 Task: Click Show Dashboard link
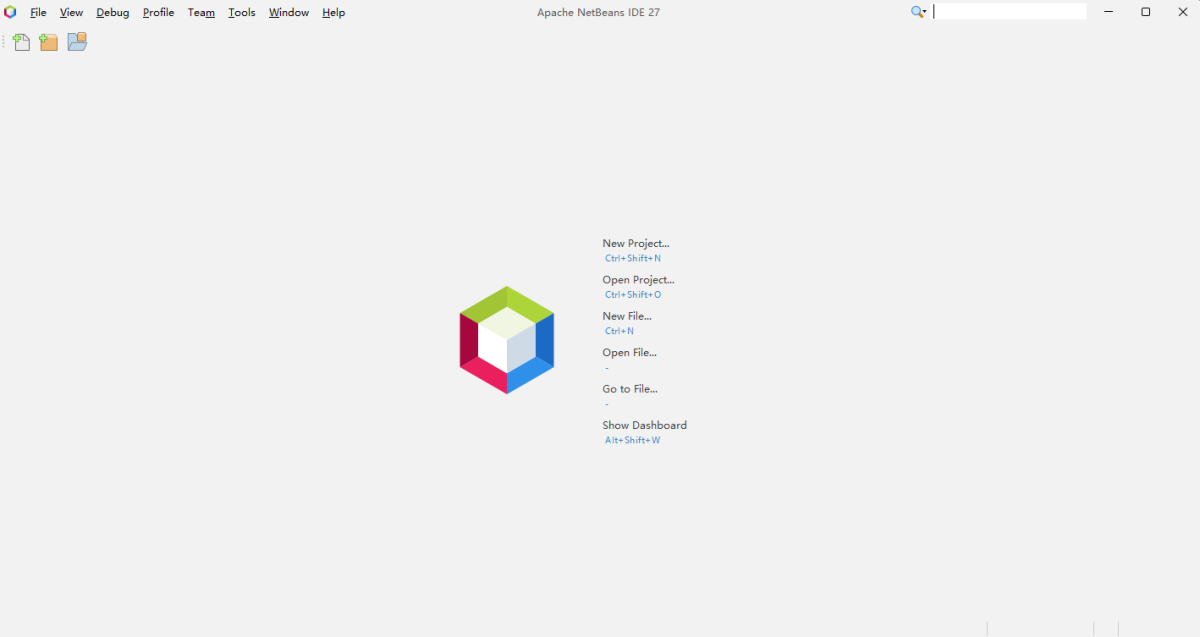click(644, 425)
